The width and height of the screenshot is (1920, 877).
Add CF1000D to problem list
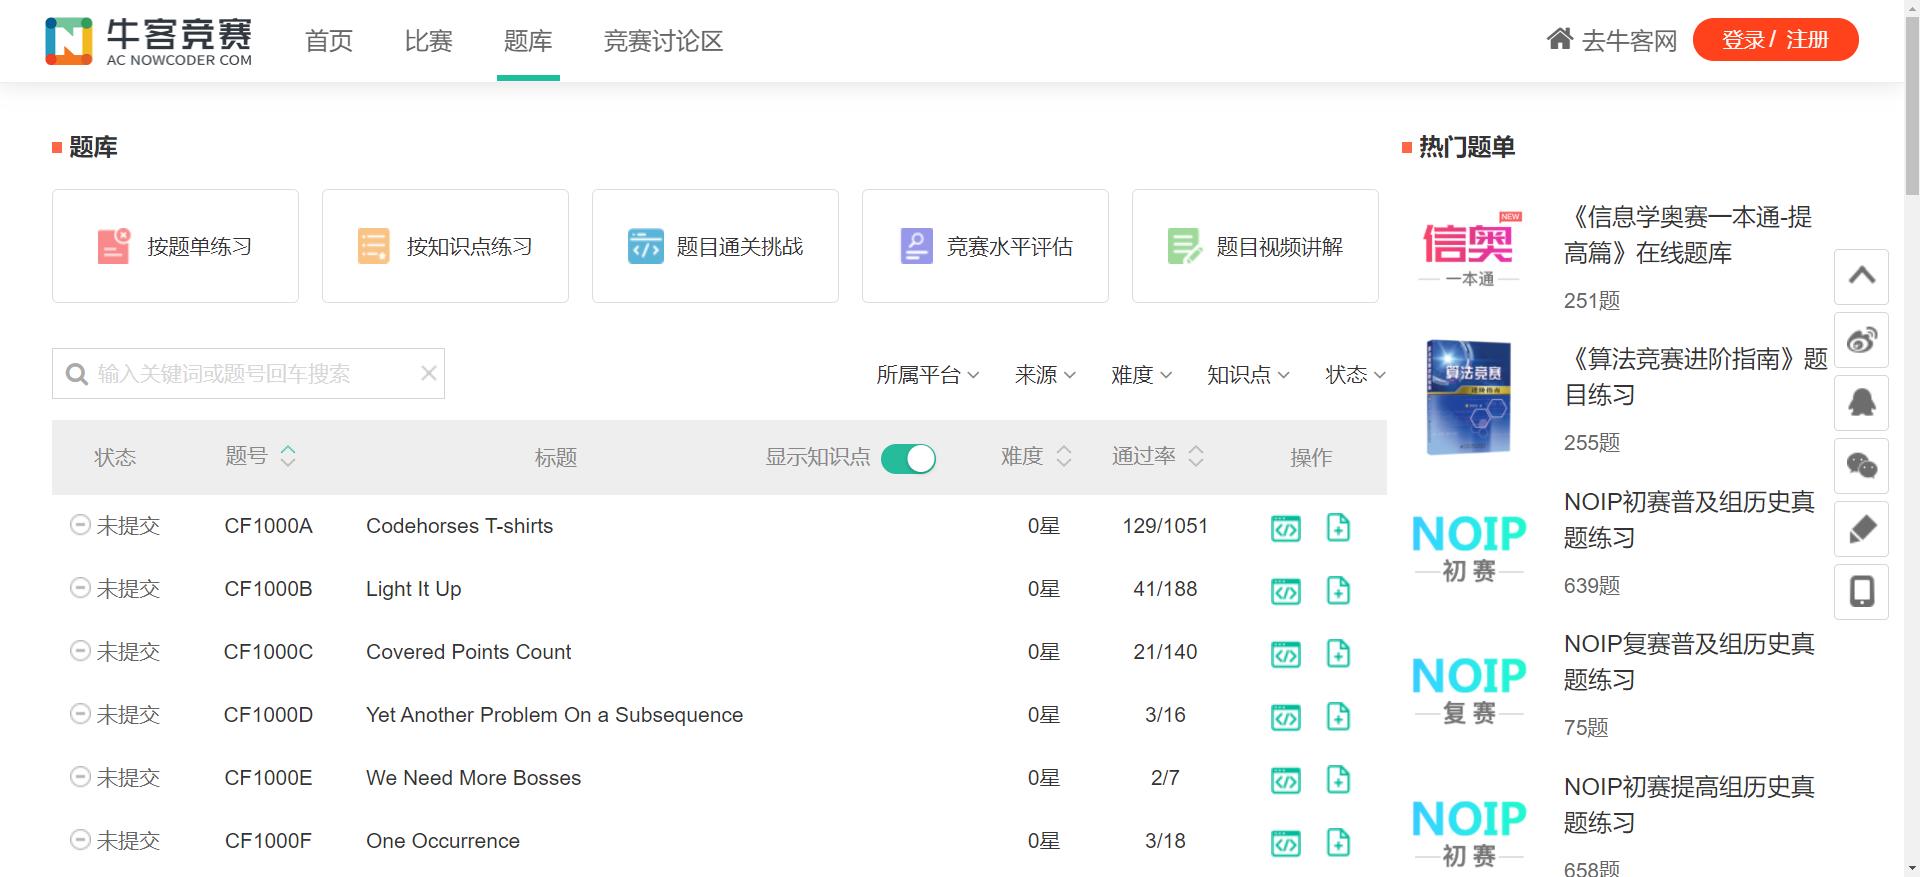coord(1338,716)
